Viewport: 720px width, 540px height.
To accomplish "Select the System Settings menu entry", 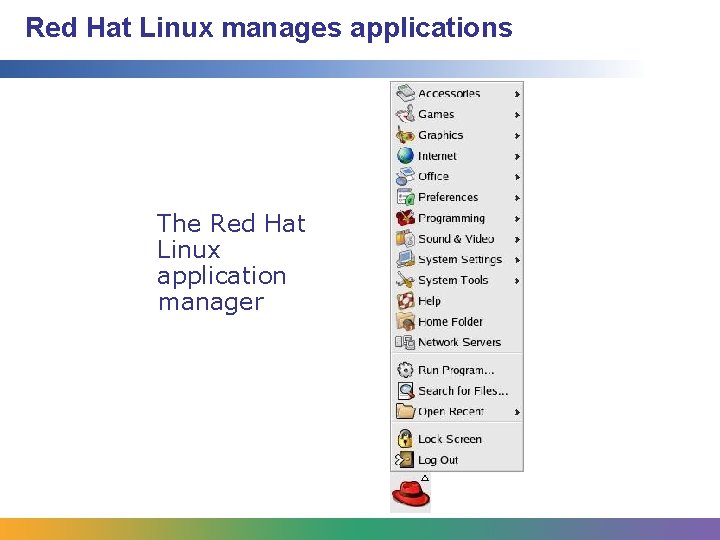I will tap(457, 259).
